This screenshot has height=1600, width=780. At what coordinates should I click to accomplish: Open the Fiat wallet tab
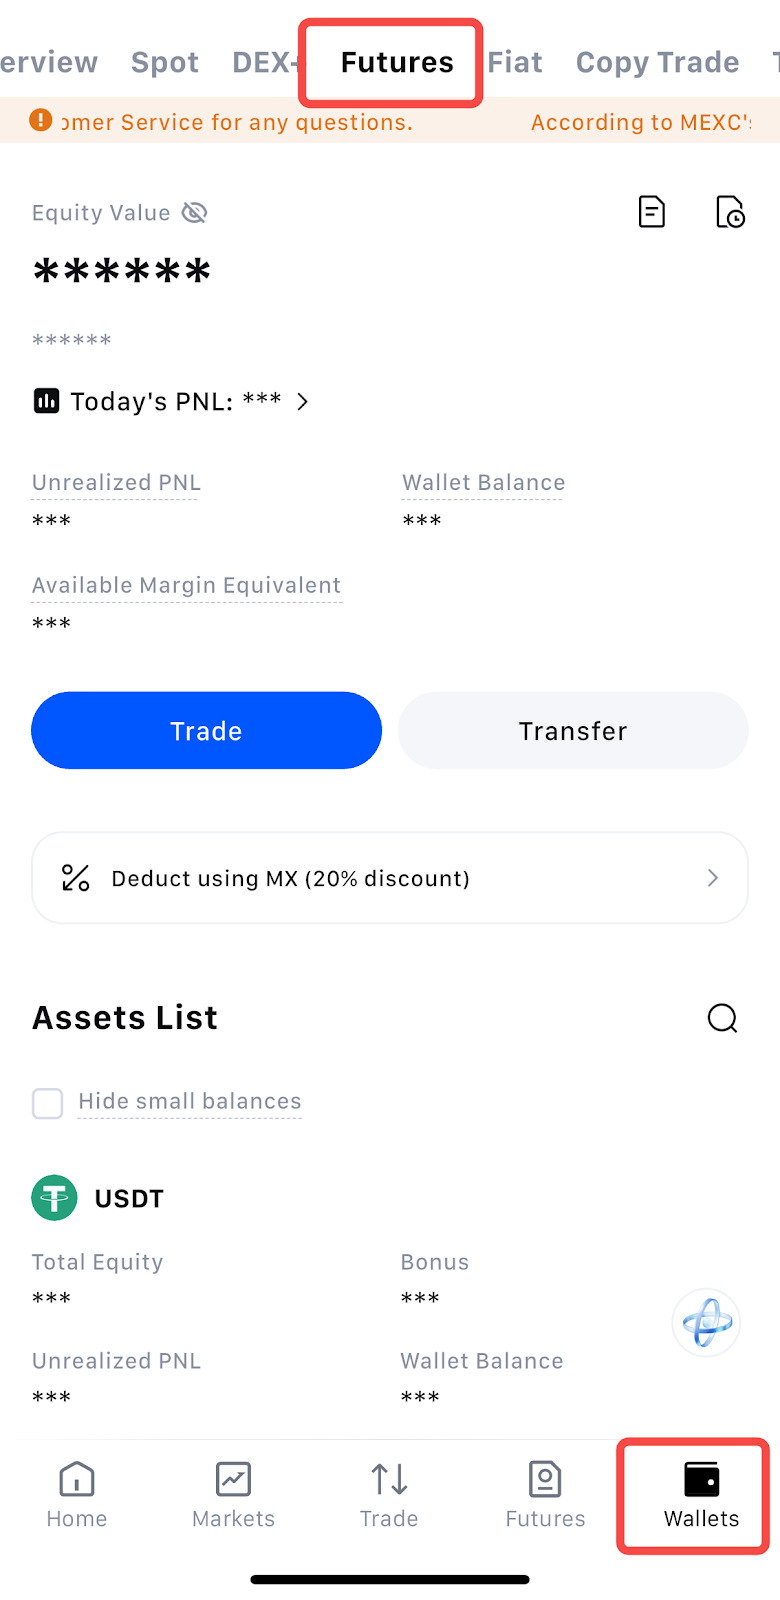pyautogui.click(x=515, y=63)
